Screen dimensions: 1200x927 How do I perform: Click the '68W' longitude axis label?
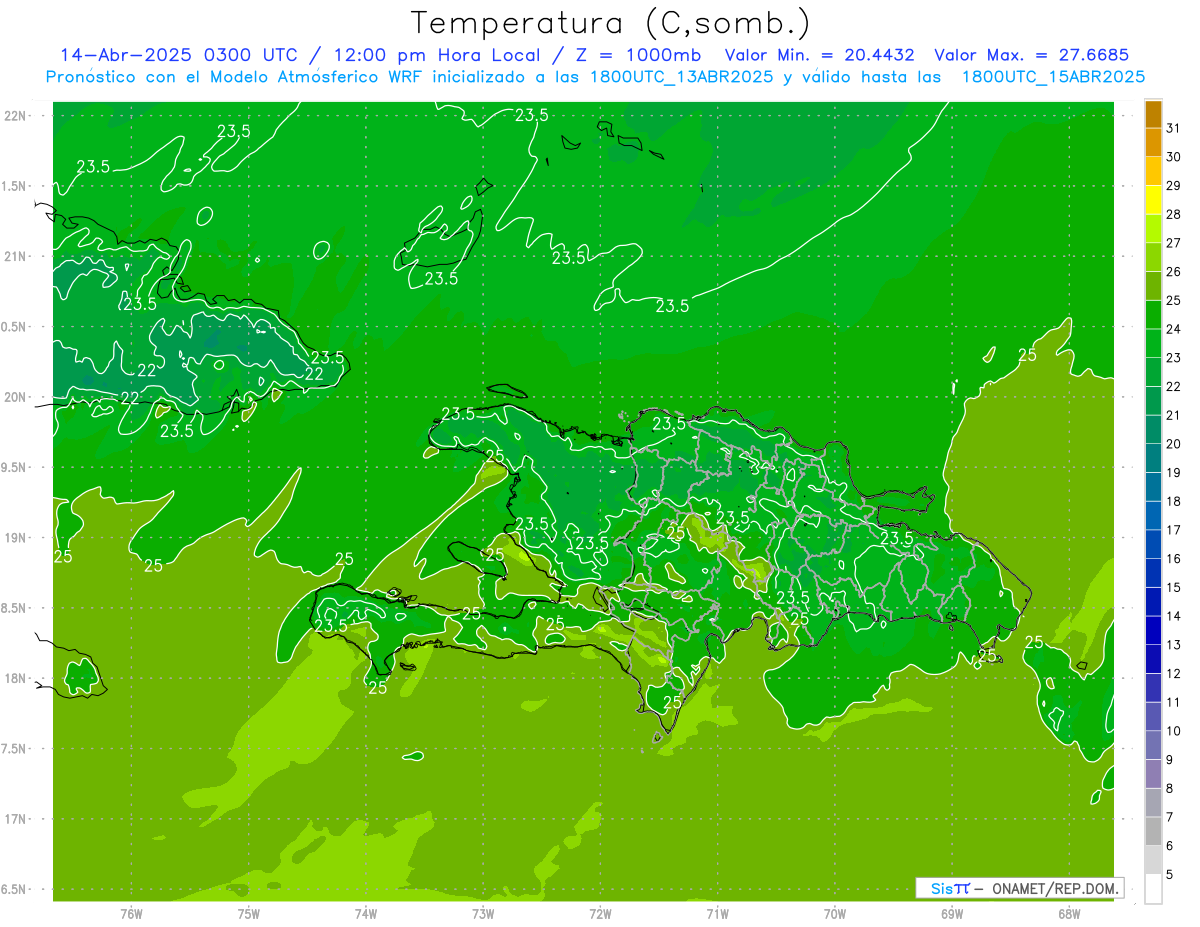1068,913
